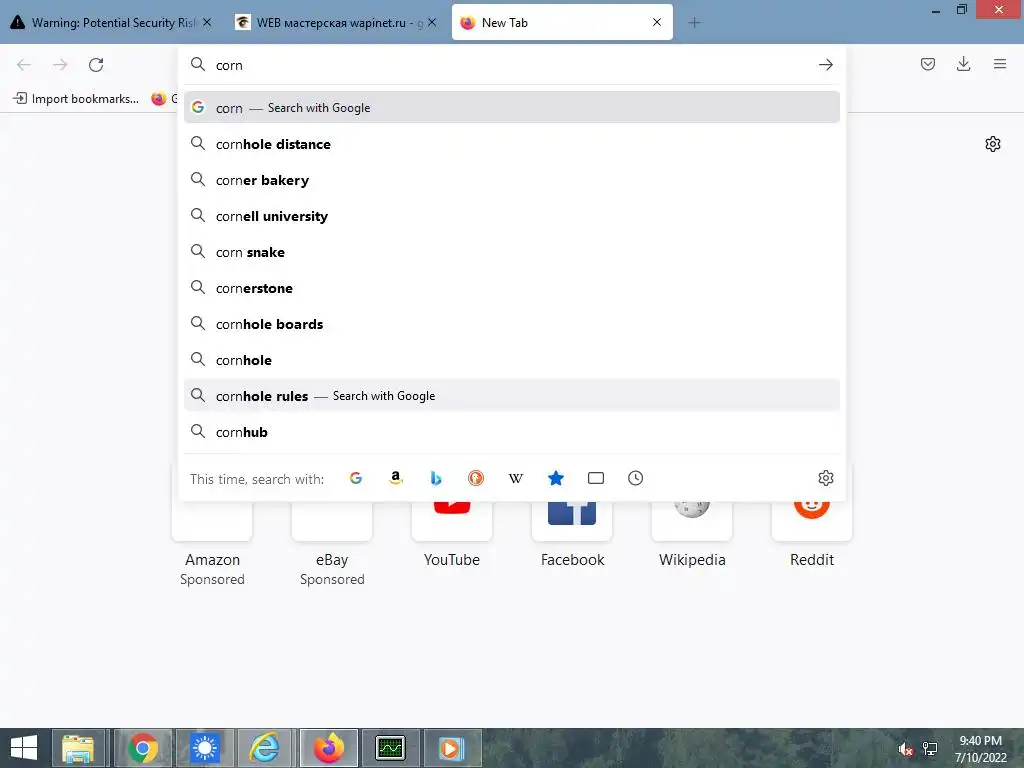
Task: Open the Facebook shortcut tile
Action: (x=572, y=536)
